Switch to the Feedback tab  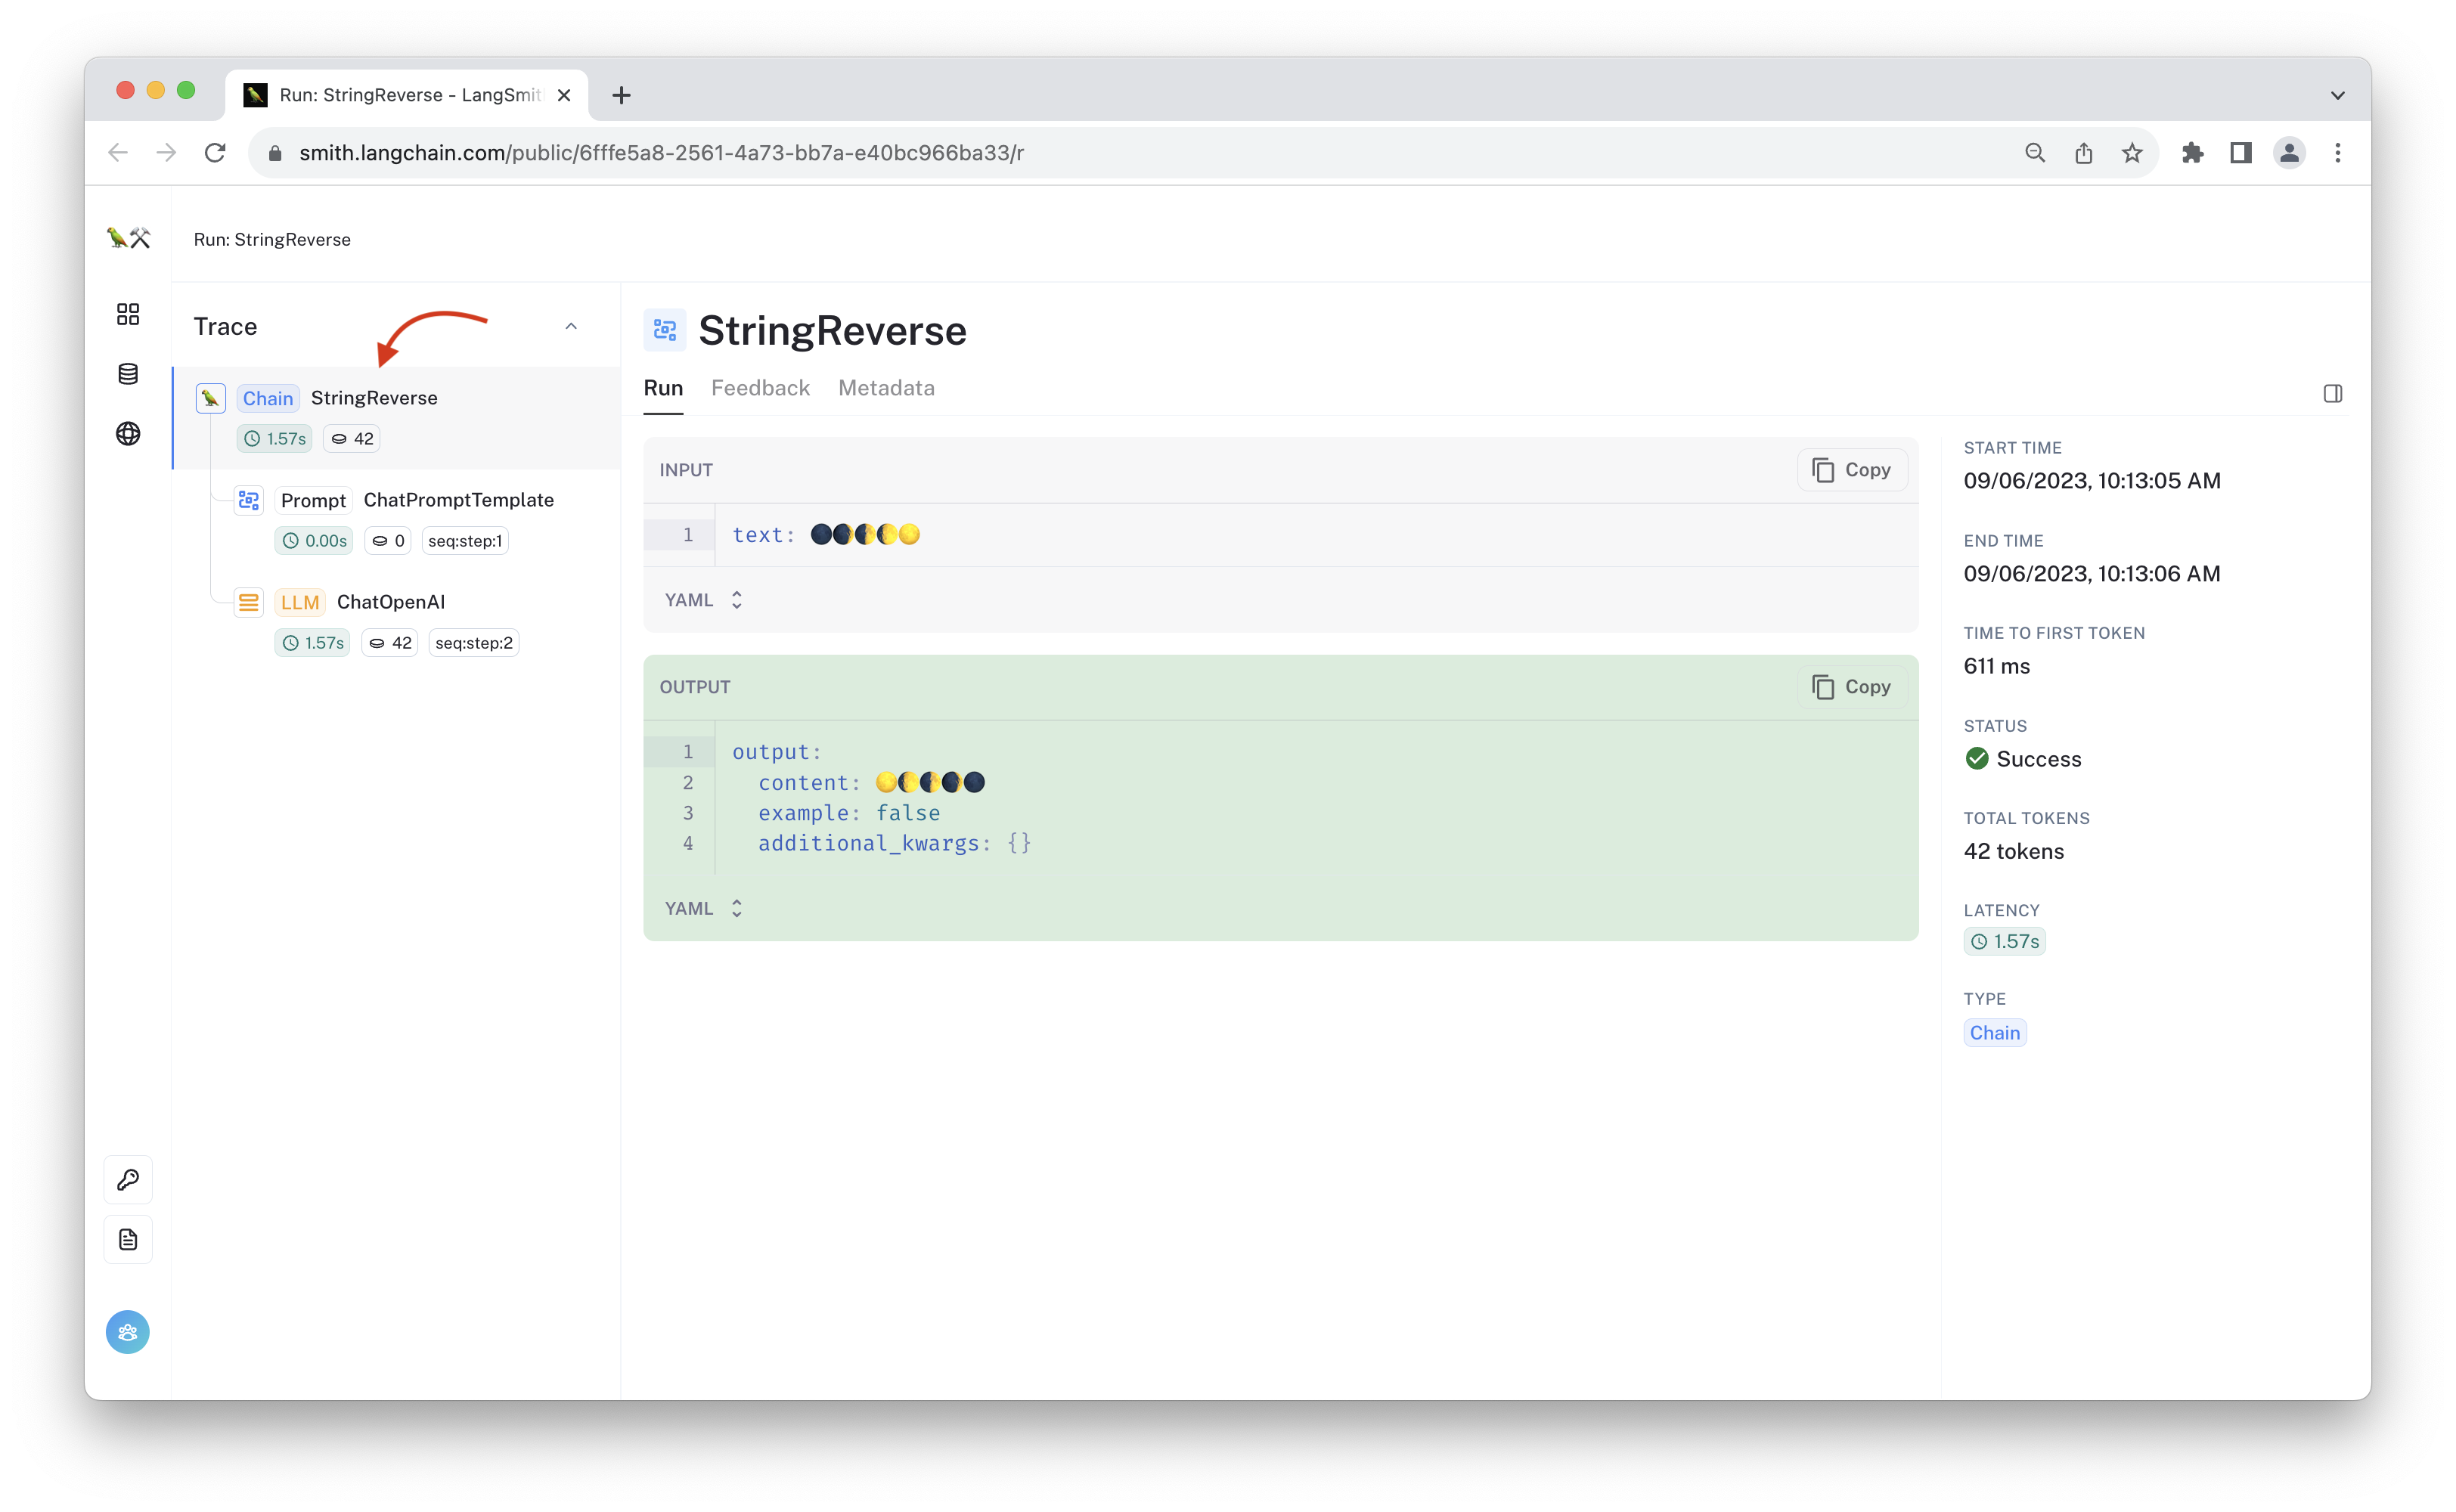pyautogui.click(x=760, y=388)
